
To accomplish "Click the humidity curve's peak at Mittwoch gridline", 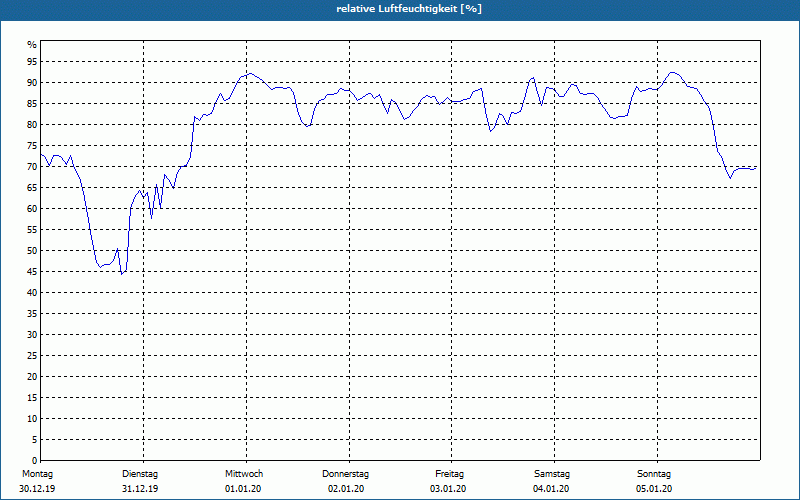I will 249,73.
